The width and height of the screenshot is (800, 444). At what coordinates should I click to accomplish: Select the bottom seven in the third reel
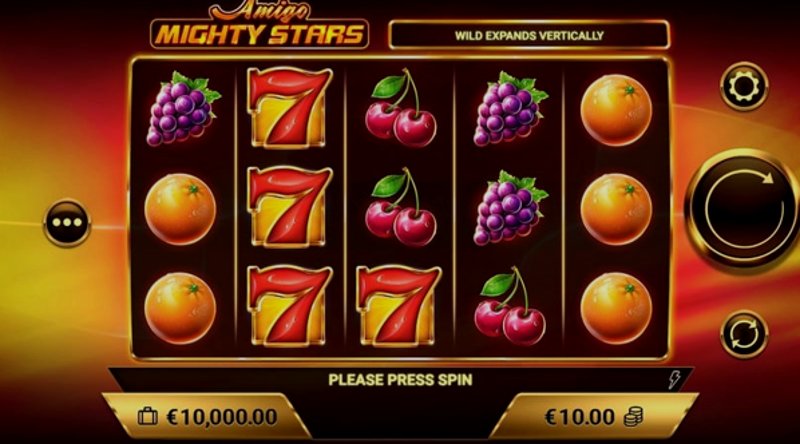[x=398, y=306]
